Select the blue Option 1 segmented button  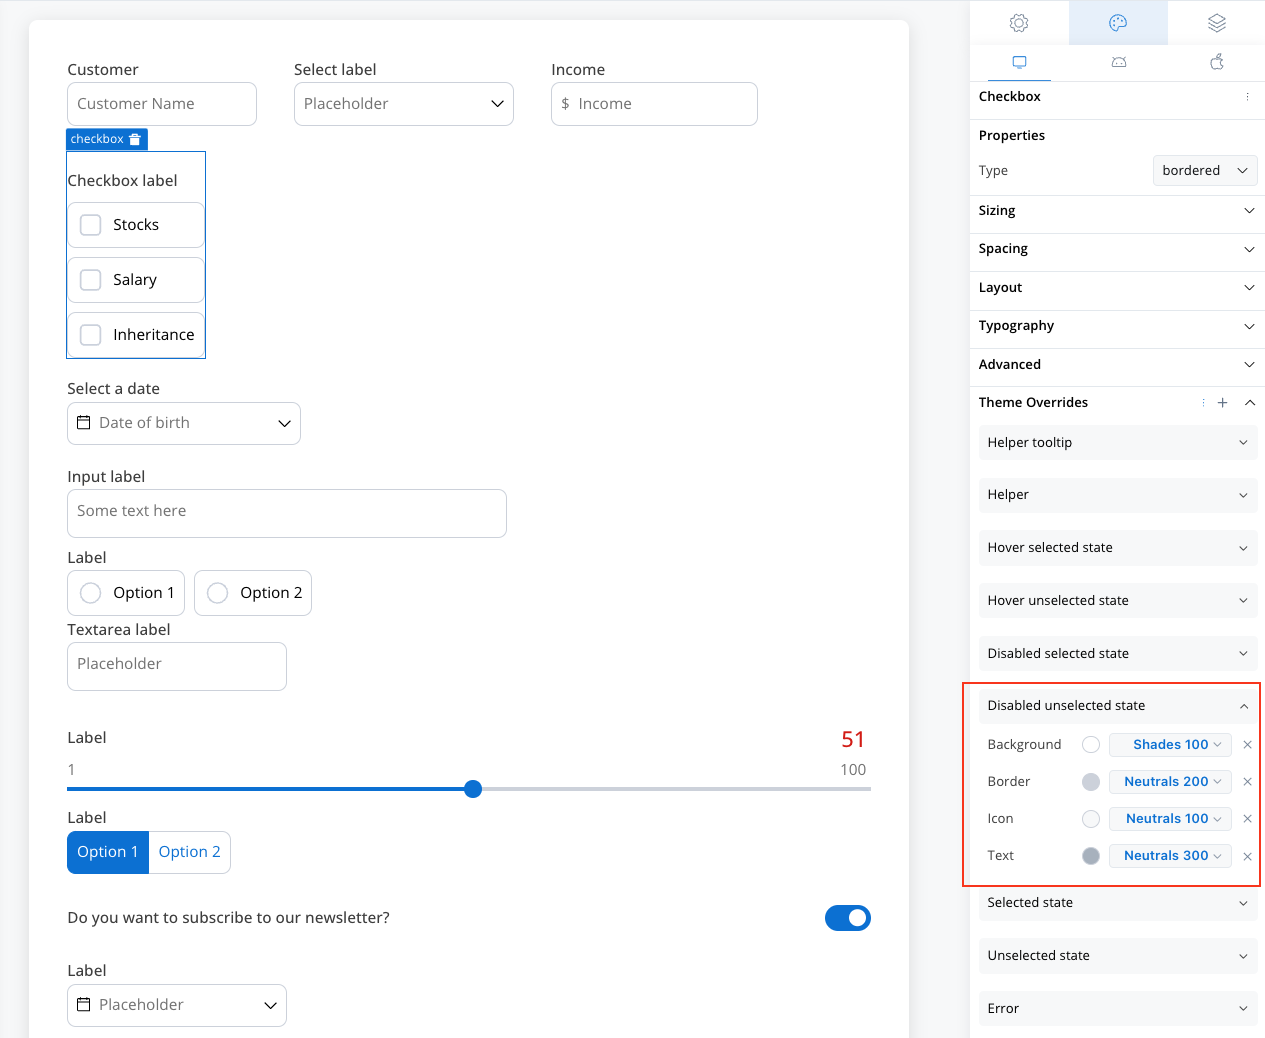pyautogui.click(x=108, y=853)
